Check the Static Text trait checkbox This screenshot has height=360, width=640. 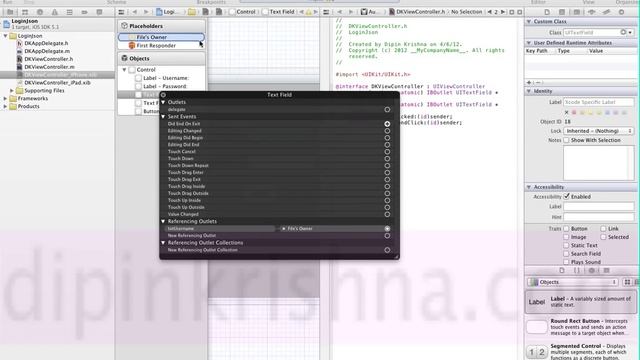[566, 245]
